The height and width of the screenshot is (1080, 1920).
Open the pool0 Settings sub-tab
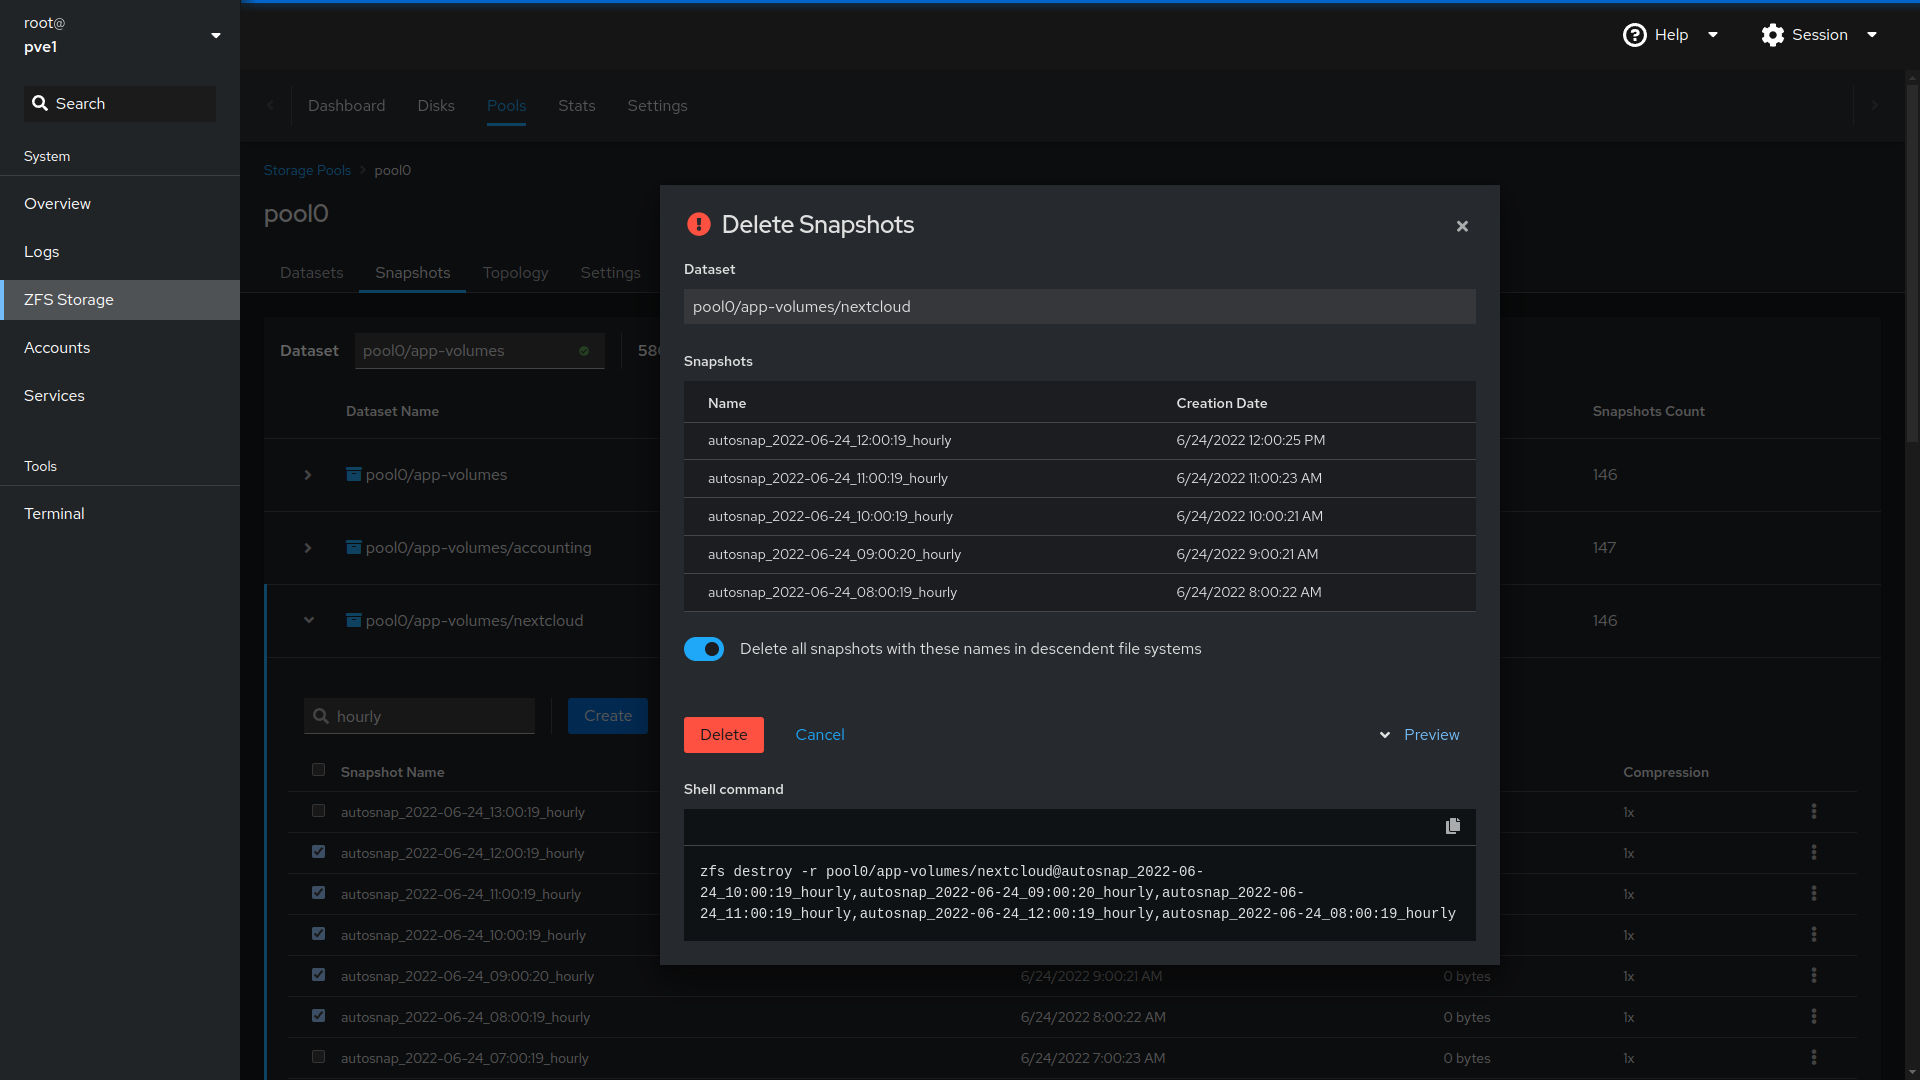[x=610, y=273]
